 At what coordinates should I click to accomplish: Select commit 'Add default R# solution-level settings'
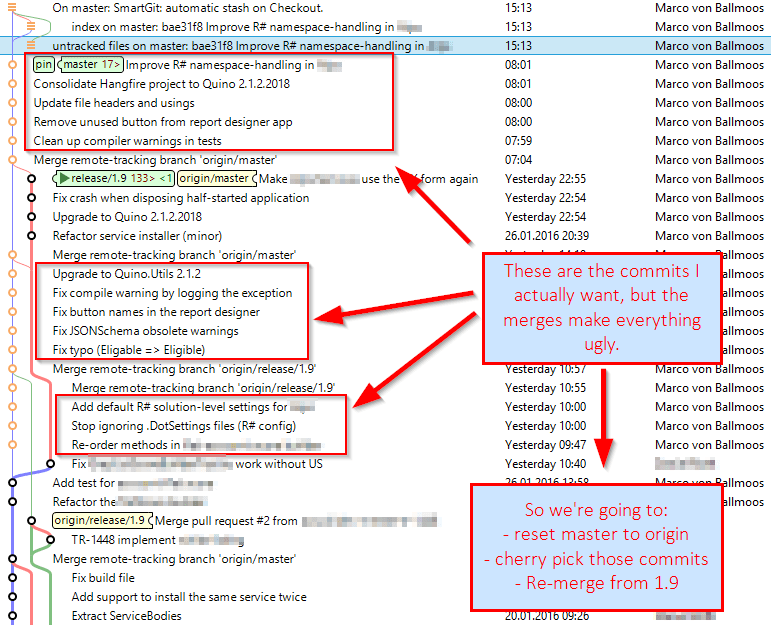pyautogui.click(x=386, y=407)
